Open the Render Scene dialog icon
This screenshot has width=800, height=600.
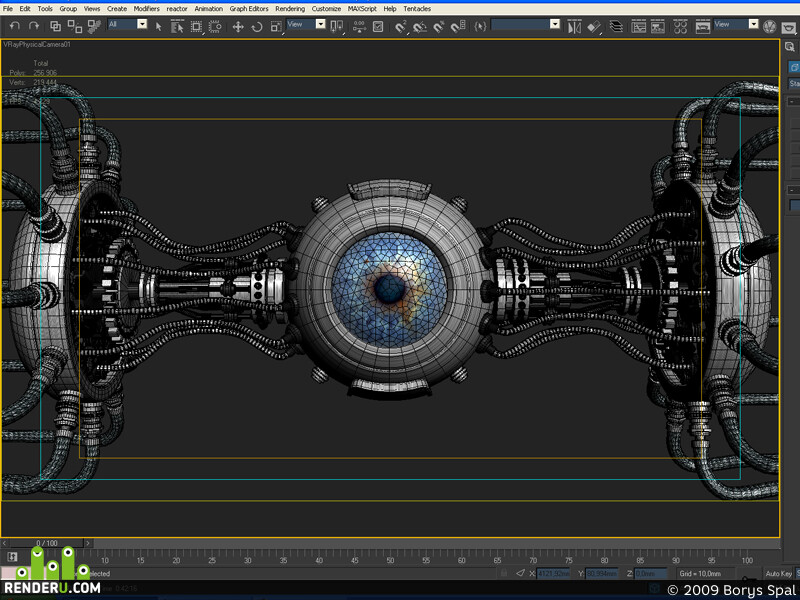pyautogui.click(x=703, y=27)
